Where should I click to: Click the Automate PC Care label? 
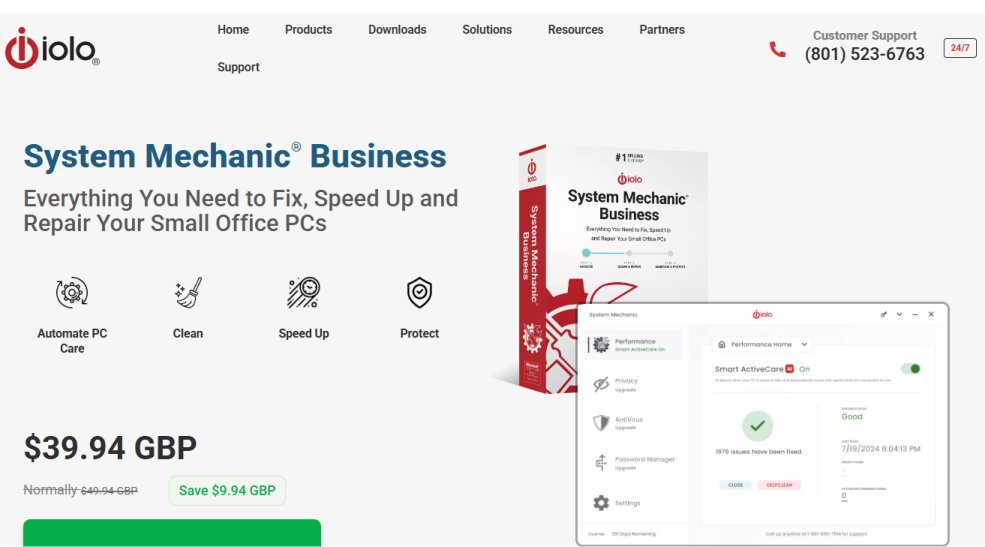[x=72, y=341]
